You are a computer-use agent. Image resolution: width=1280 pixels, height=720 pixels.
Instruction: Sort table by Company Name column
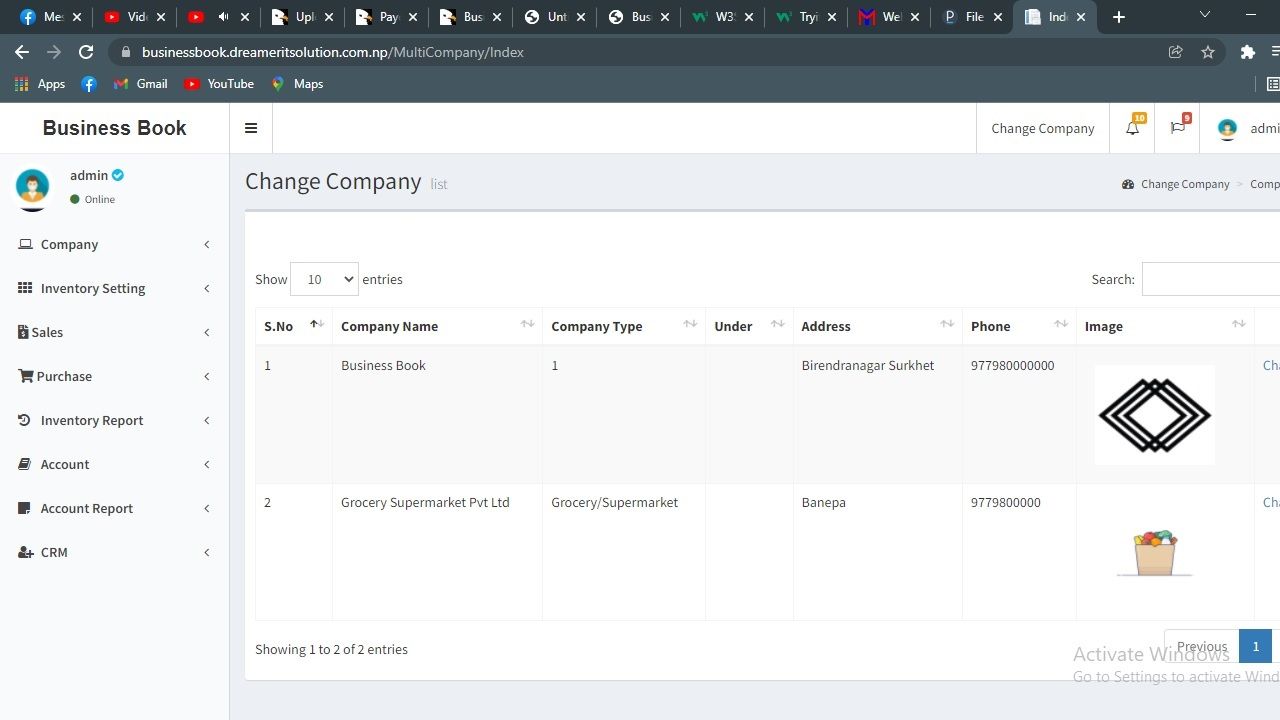click(436, 326)
